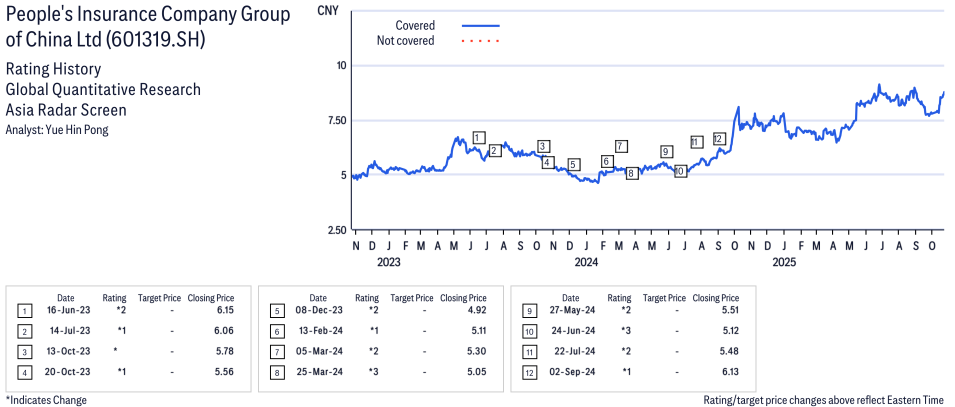Click the analyst name Yue Hin Pong
Viewport: 955px width, 407px height.
point(57,130)
